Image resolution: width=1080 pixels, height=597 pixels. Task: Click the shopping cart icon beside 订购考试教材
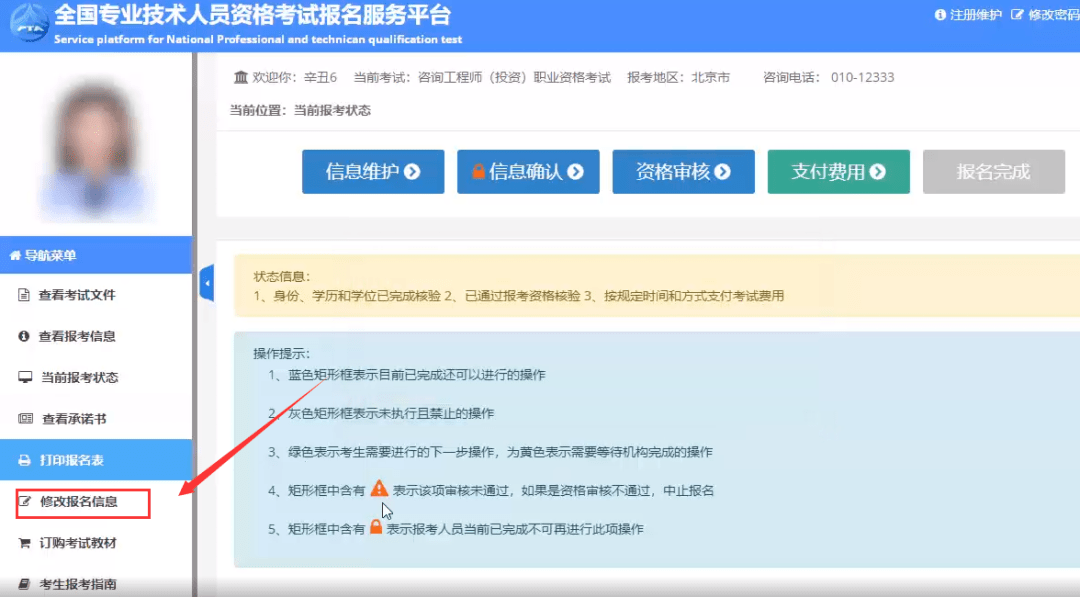pos(24,543)
